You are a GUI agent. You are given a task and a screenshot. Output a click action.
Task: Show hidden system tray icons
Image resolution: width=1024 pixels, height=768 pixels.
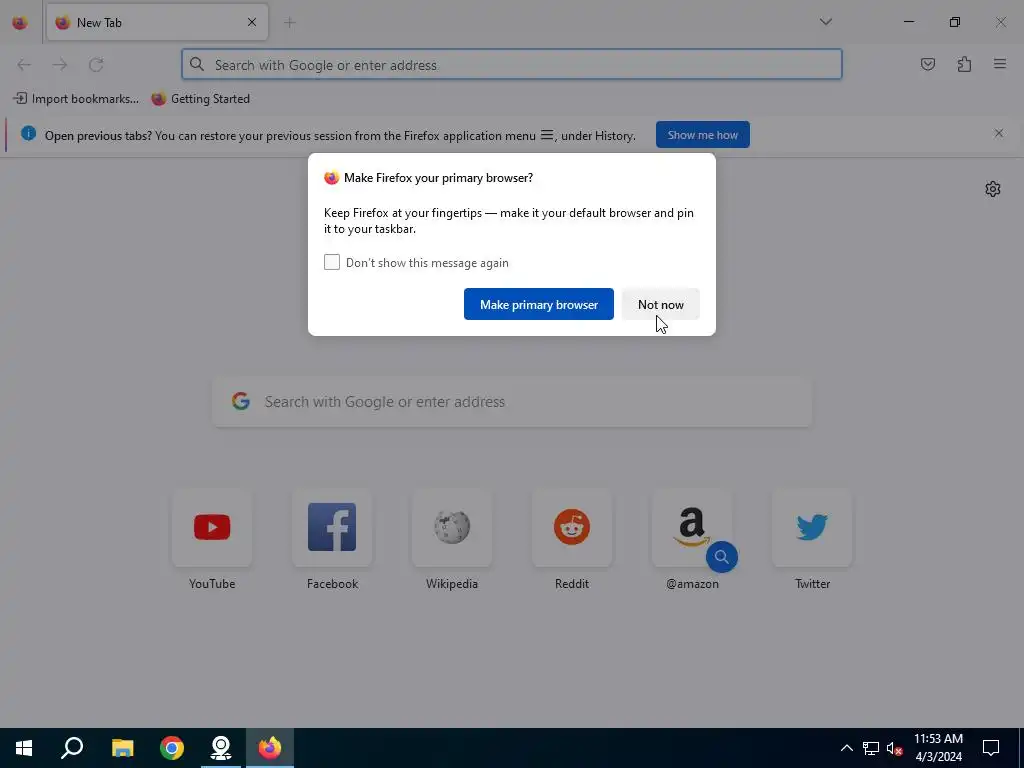click(846, 748)
